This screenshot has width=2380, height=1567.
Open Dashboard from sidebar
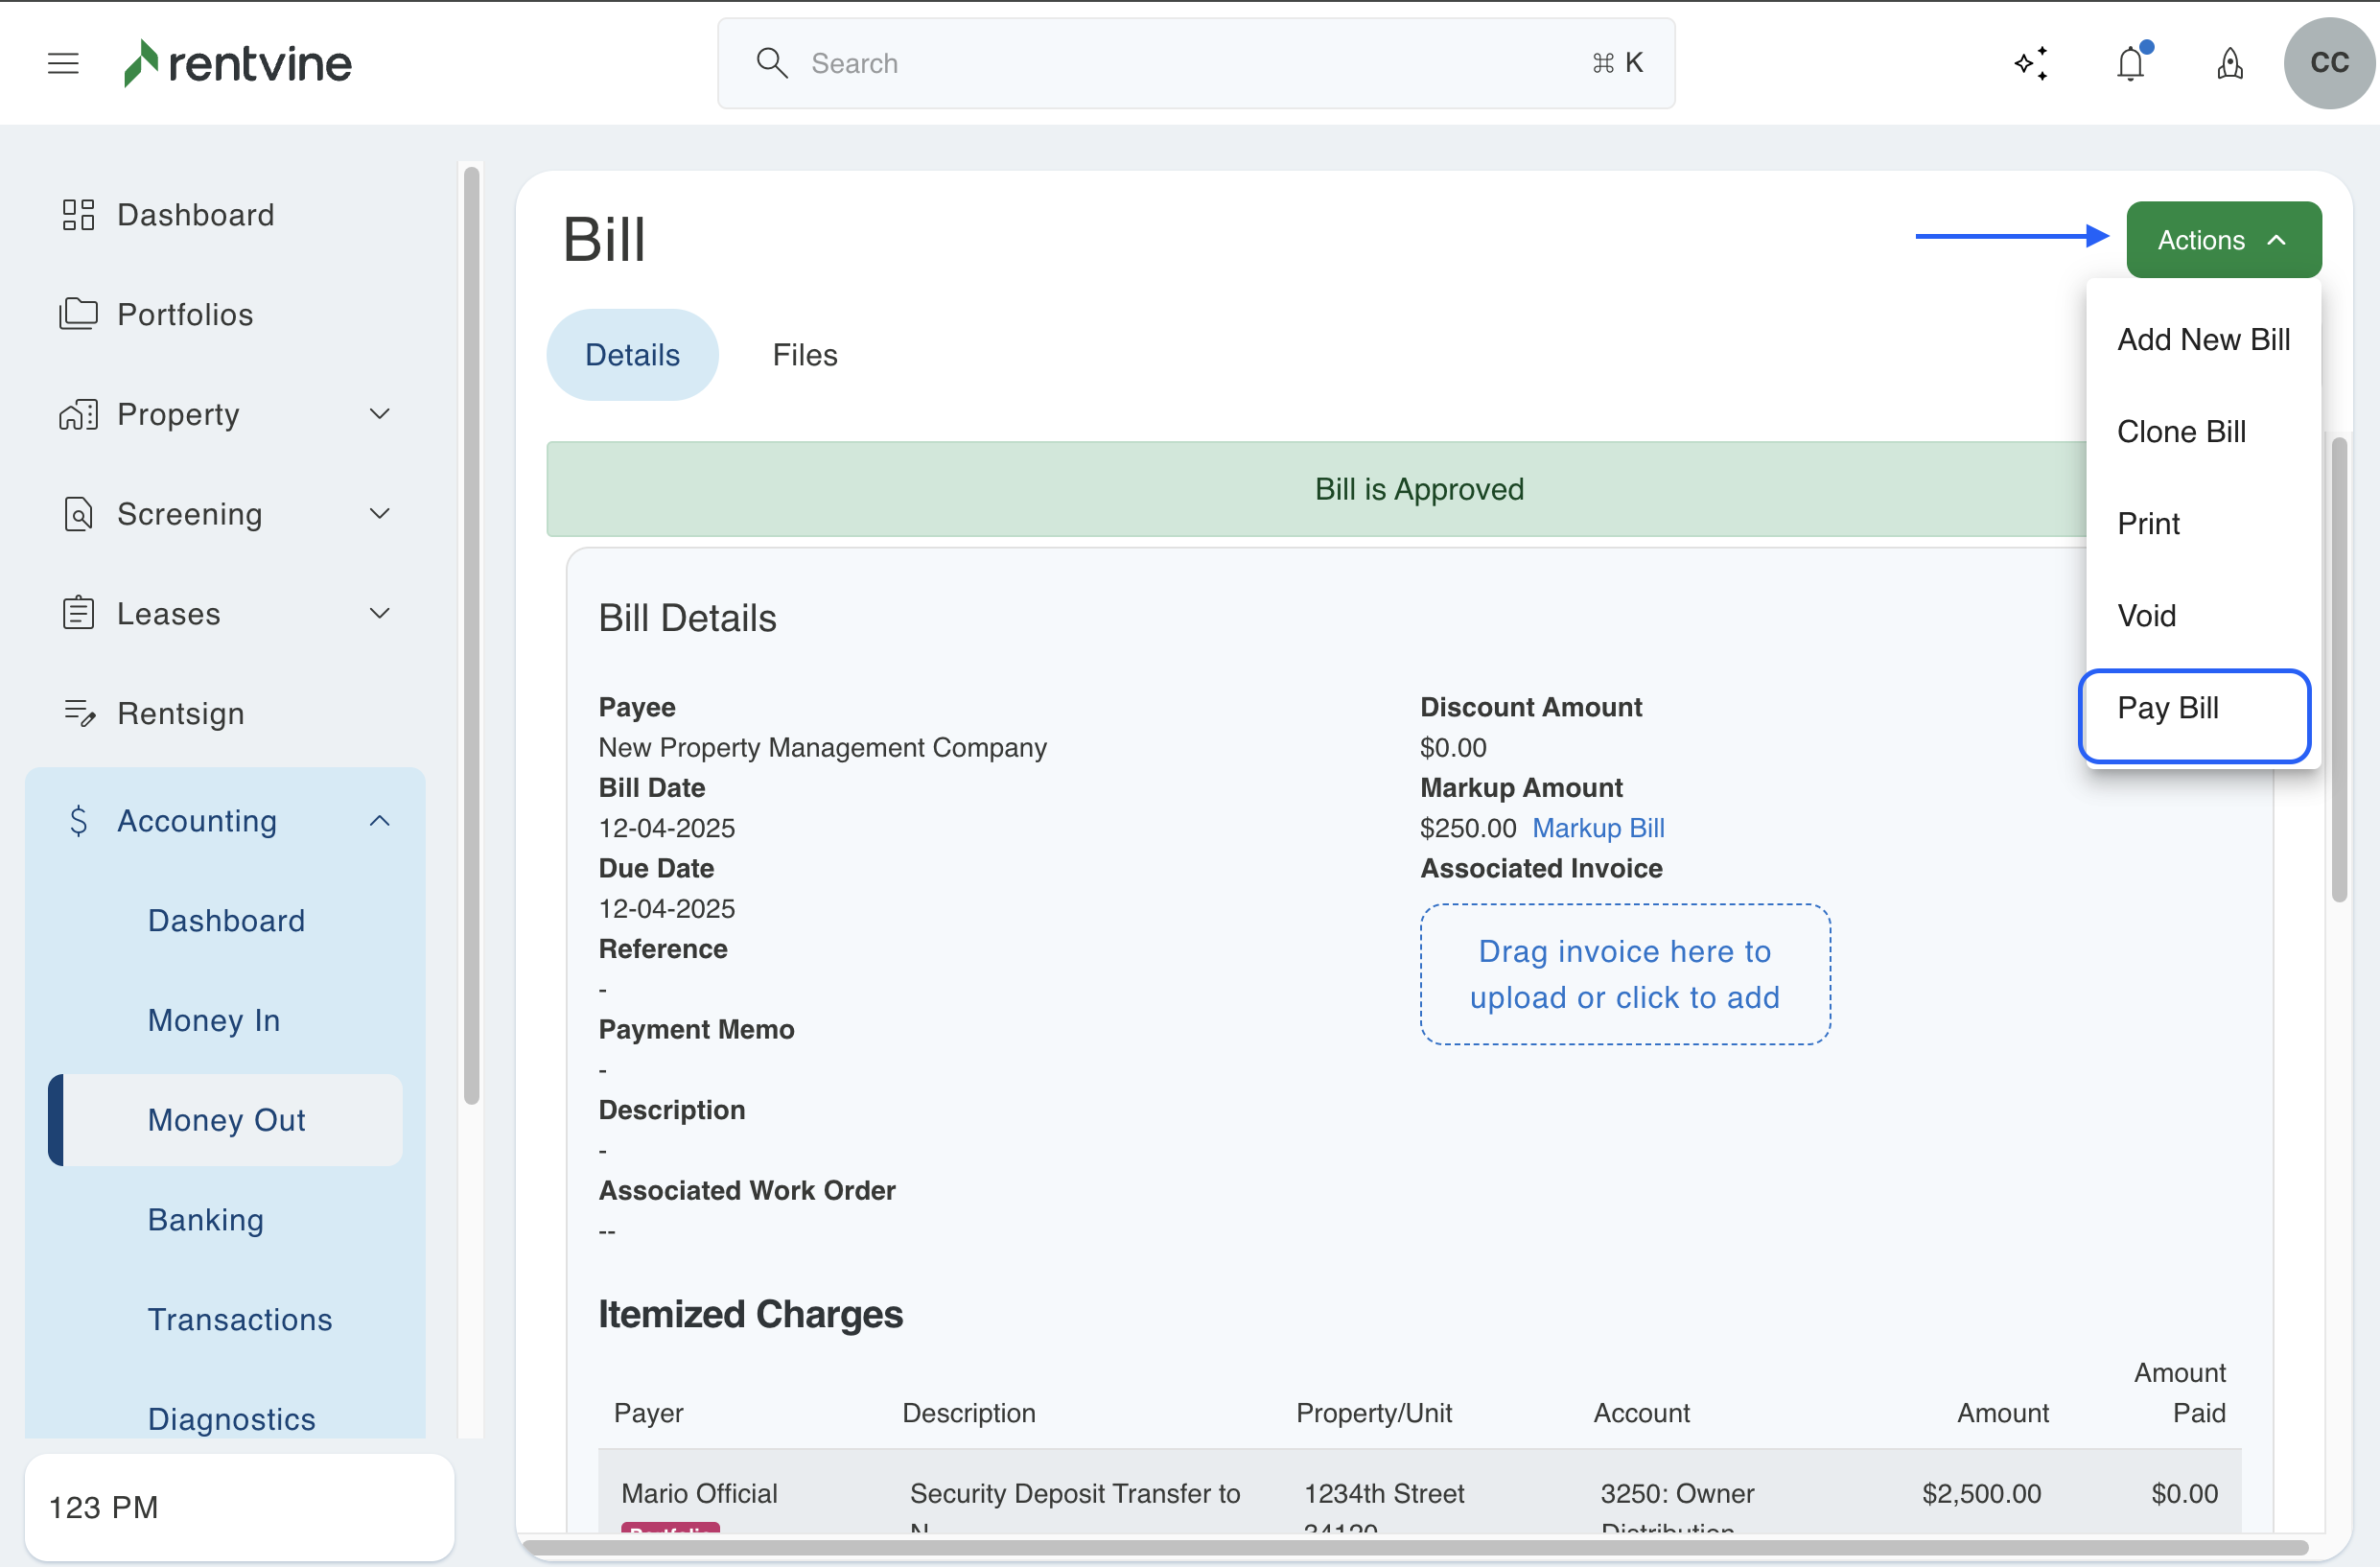(195, 215)
